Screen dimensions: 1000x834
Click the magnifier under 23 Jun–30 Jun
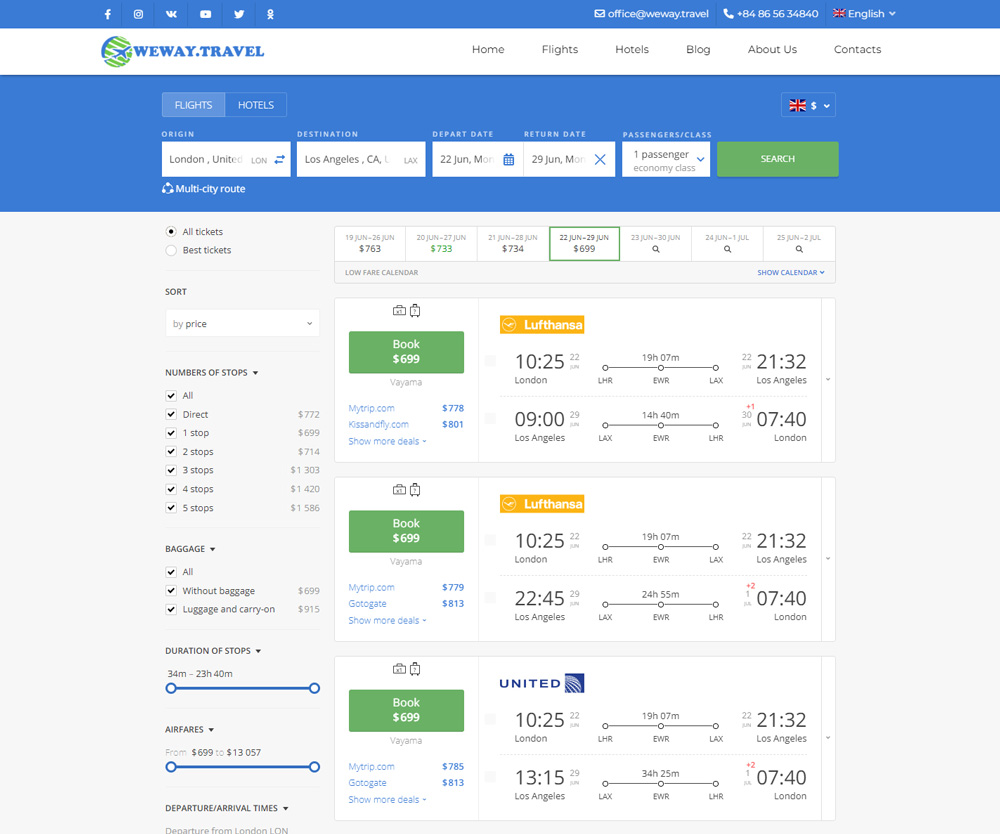(656, 249)
